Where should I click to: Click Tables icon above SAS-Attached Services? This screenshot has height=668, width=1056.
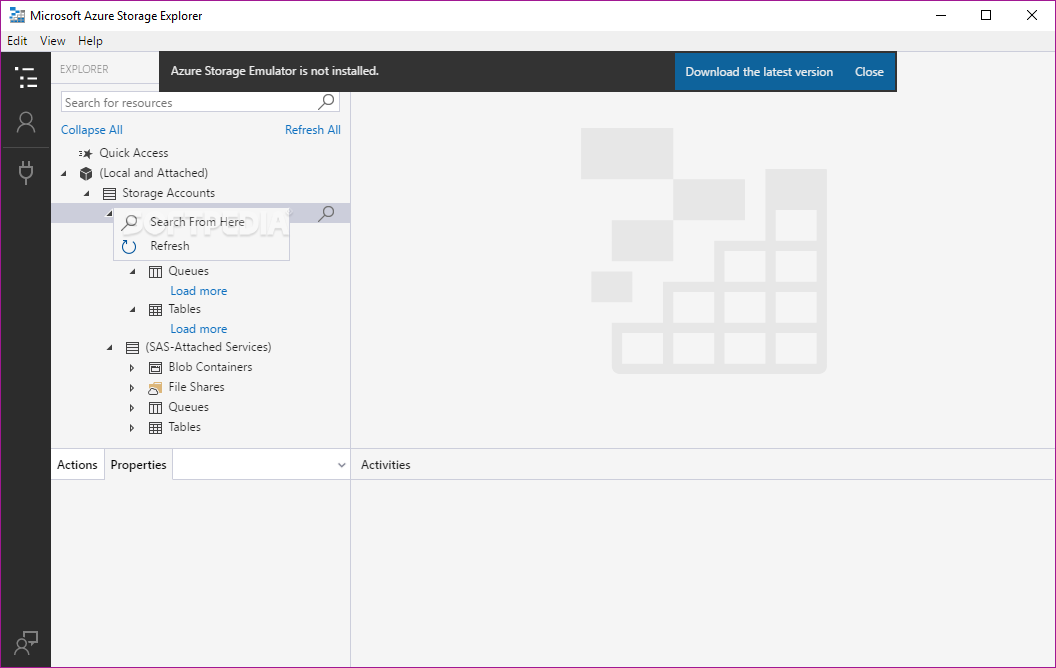tap(156, 310)
